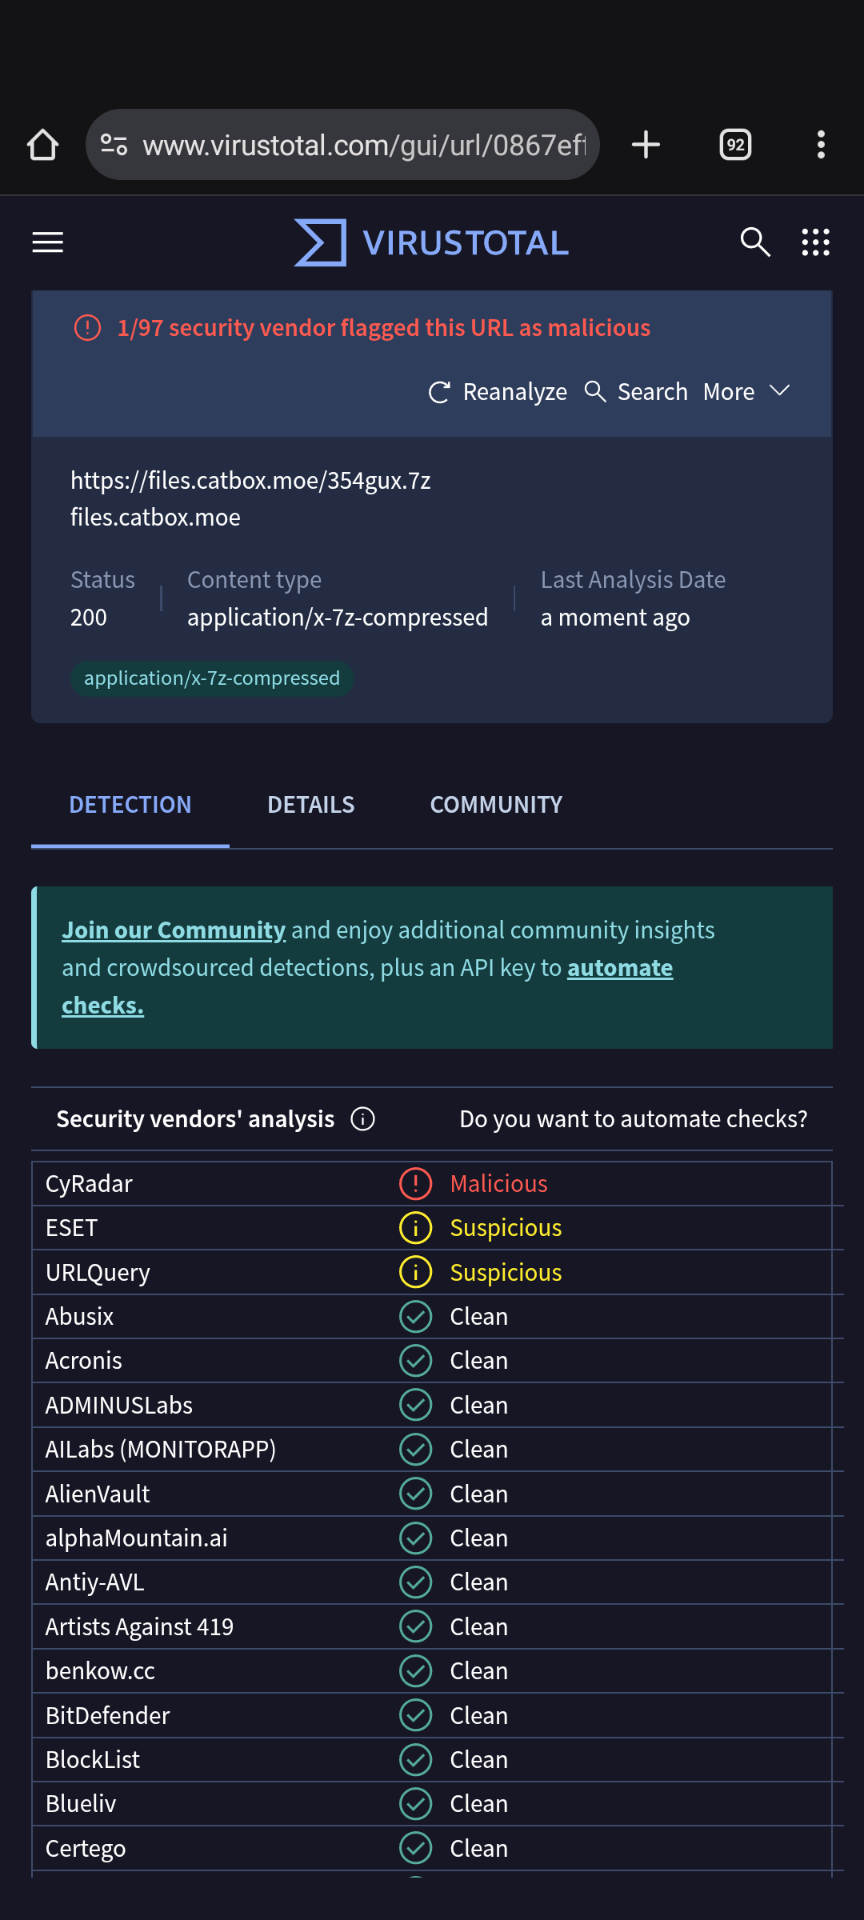Click the CyRadar malicious status icon
The height and width of the screenshot is (1920, 864).
(415, 1184)
